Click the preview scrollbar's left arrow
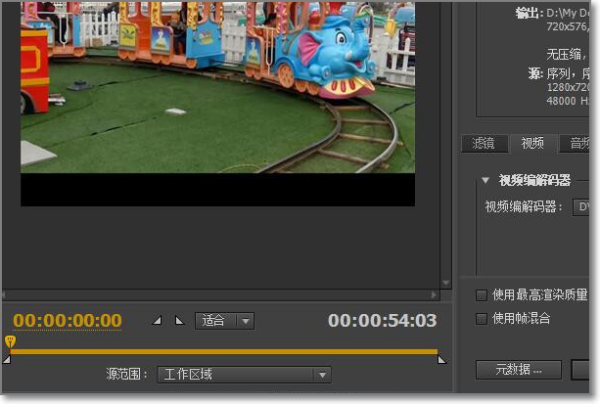This screenshot has height=404, width=600. [6, 296]
